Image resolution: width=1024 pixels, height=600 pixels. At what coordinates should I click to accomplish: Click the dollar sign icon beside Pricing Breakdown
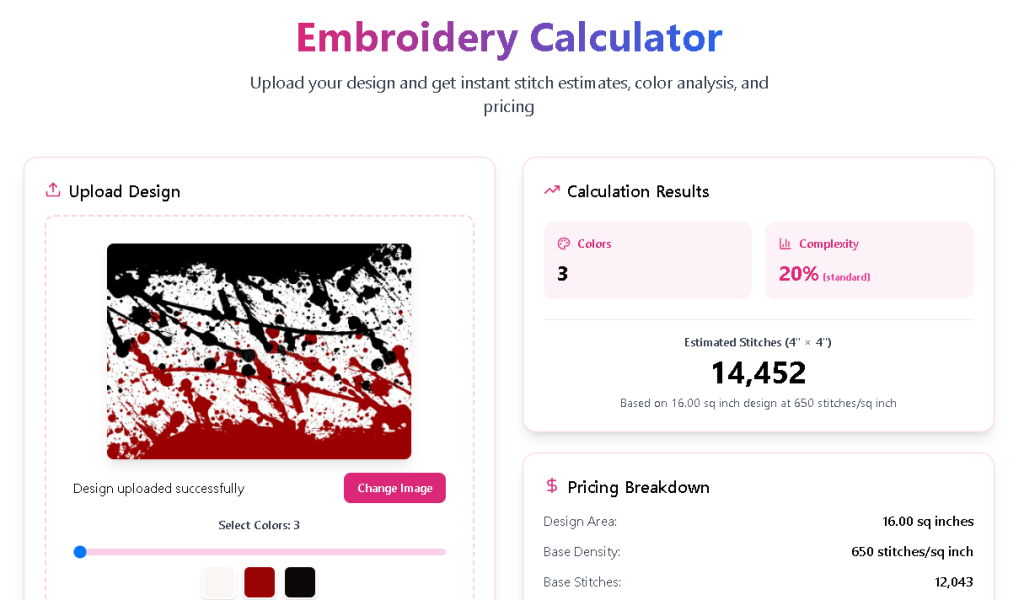pyautogui.click(x=551, y=486)
